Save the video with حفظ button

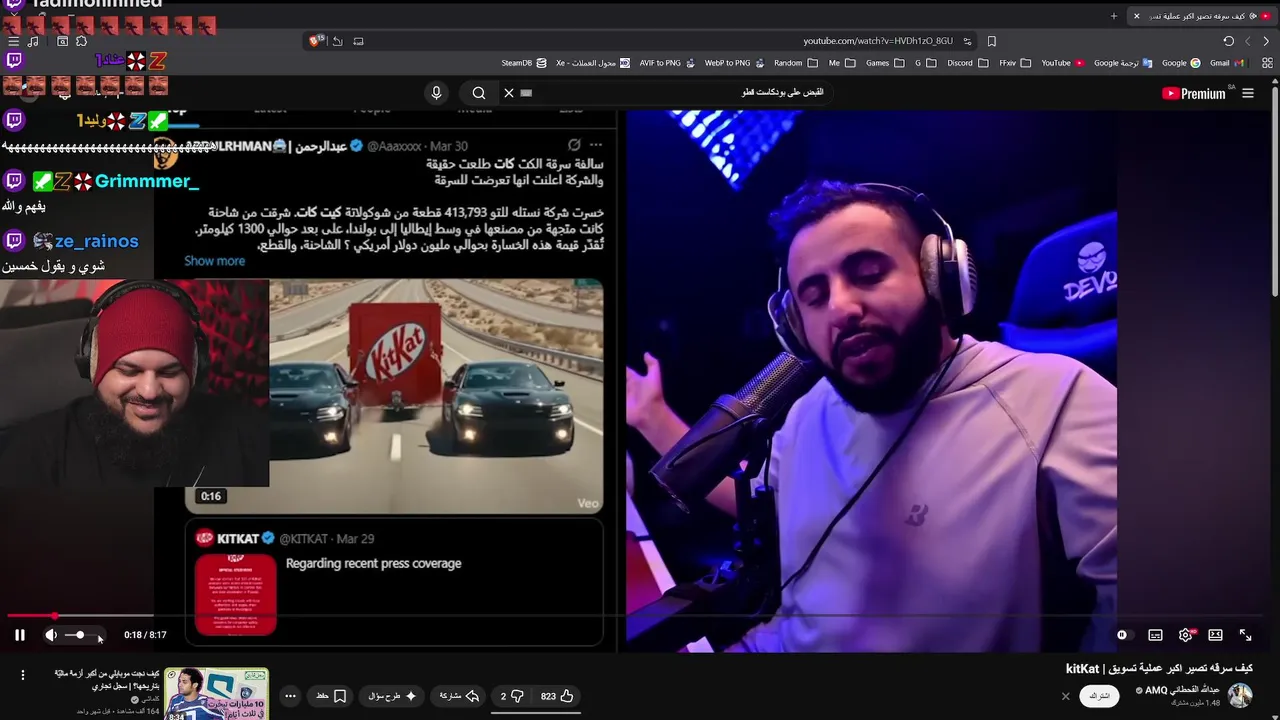331,696
